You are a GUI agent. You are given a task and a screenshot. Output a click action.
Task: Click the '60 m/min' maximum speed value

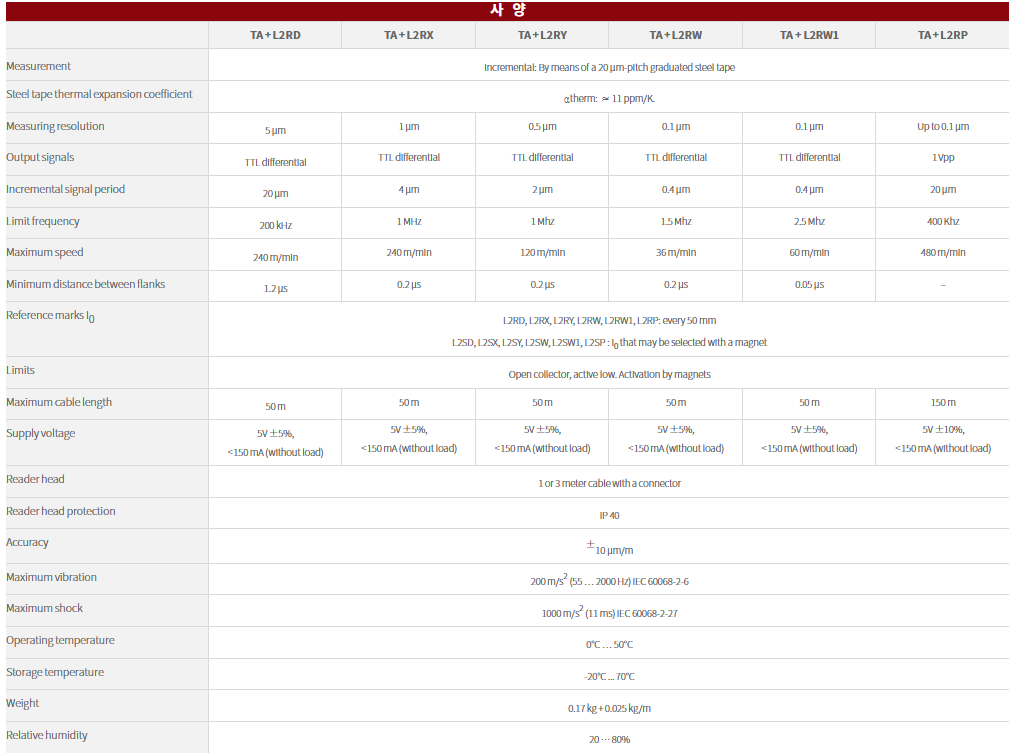tap(809, 252)
